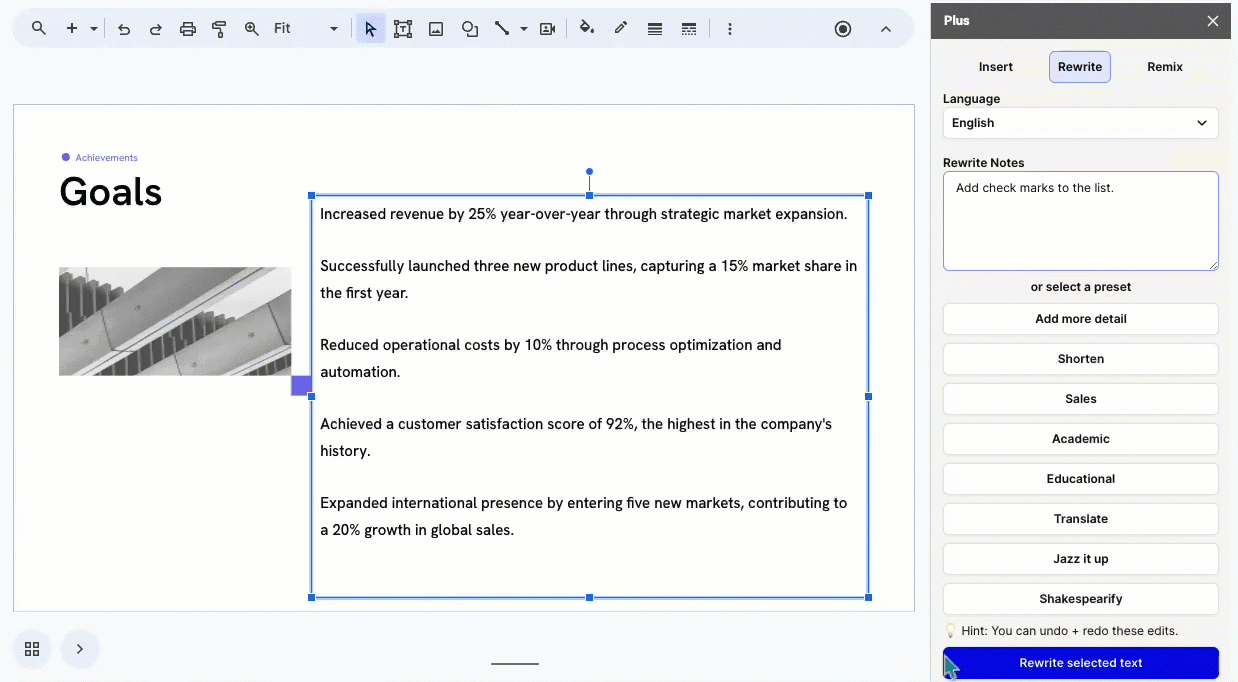Click the Rewrite selected text button

1081,663
